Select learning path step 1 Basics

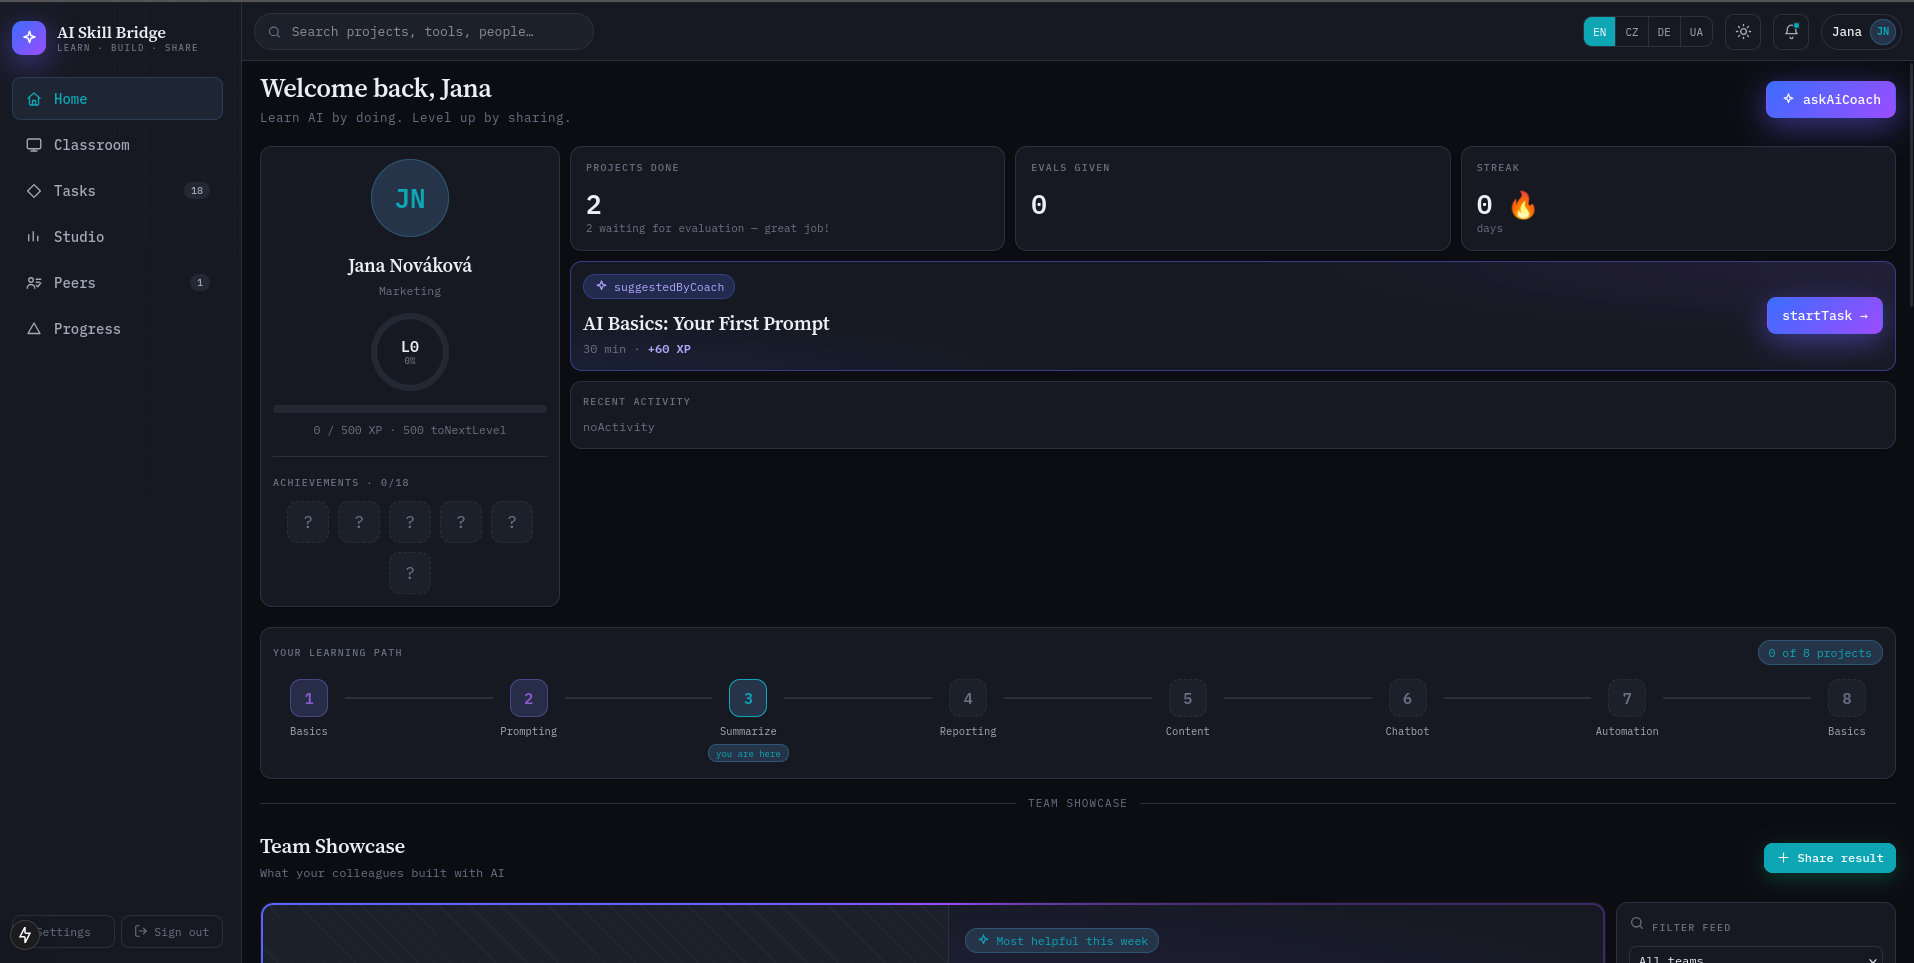pyautogui.click(x=309, y=698)
